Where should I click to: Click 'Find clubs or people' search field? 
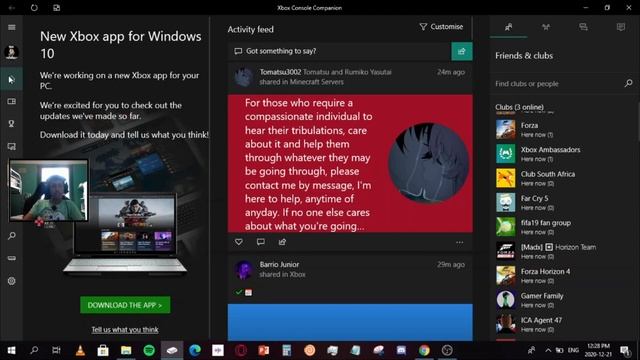click(558, 84)
